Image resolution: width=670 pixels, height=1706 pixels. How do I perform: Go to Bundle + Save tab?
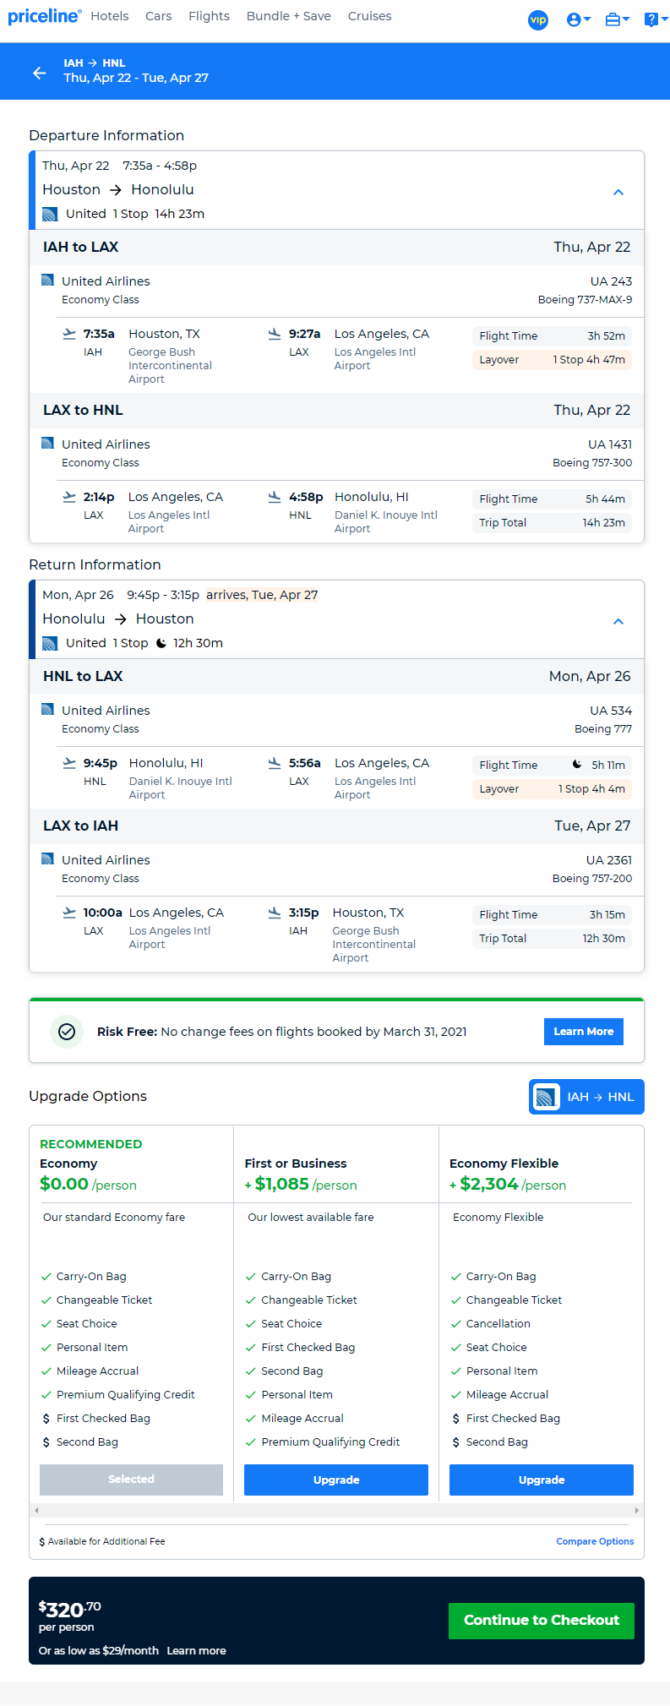point(289,16)
